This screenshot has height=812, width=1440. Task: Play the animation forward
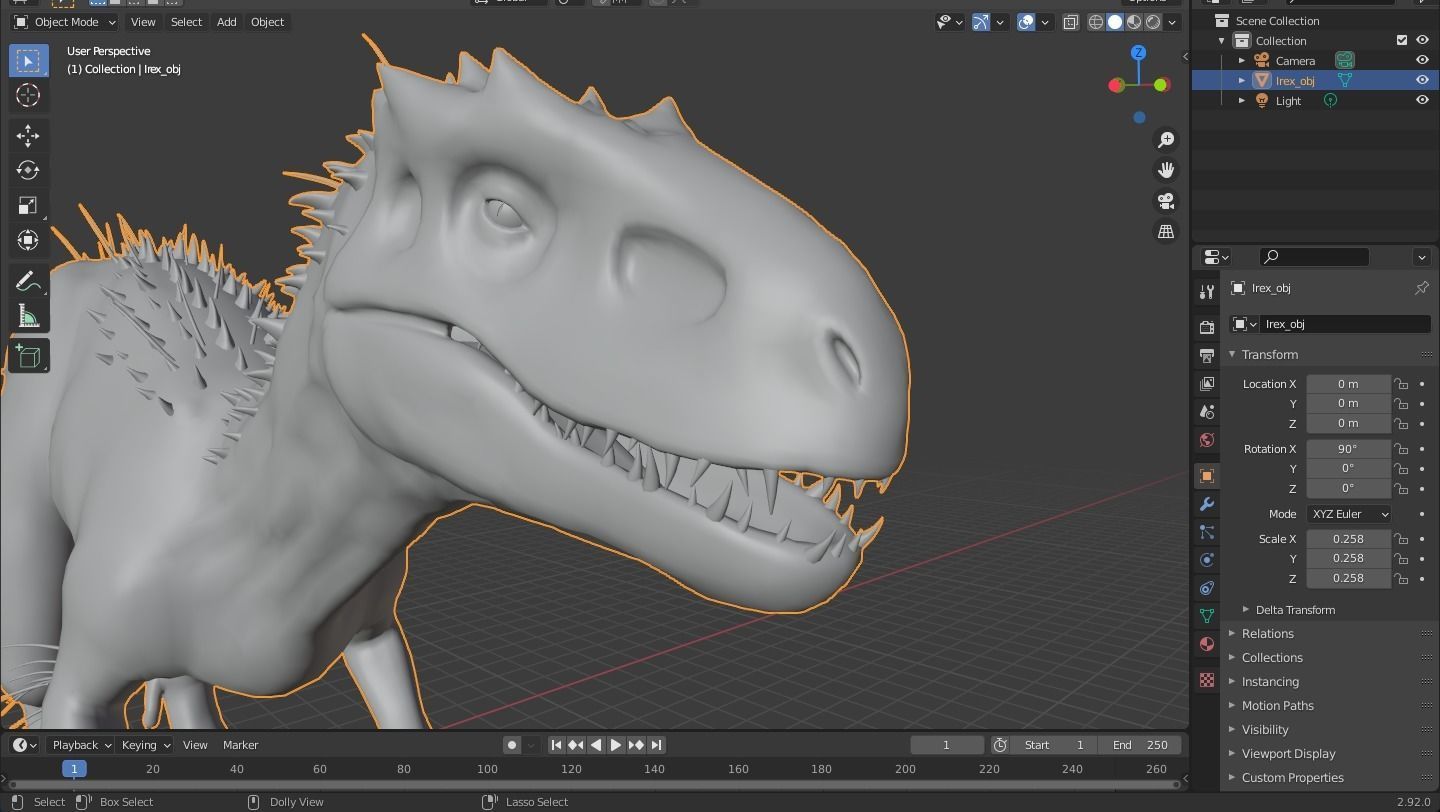(616, 745)
